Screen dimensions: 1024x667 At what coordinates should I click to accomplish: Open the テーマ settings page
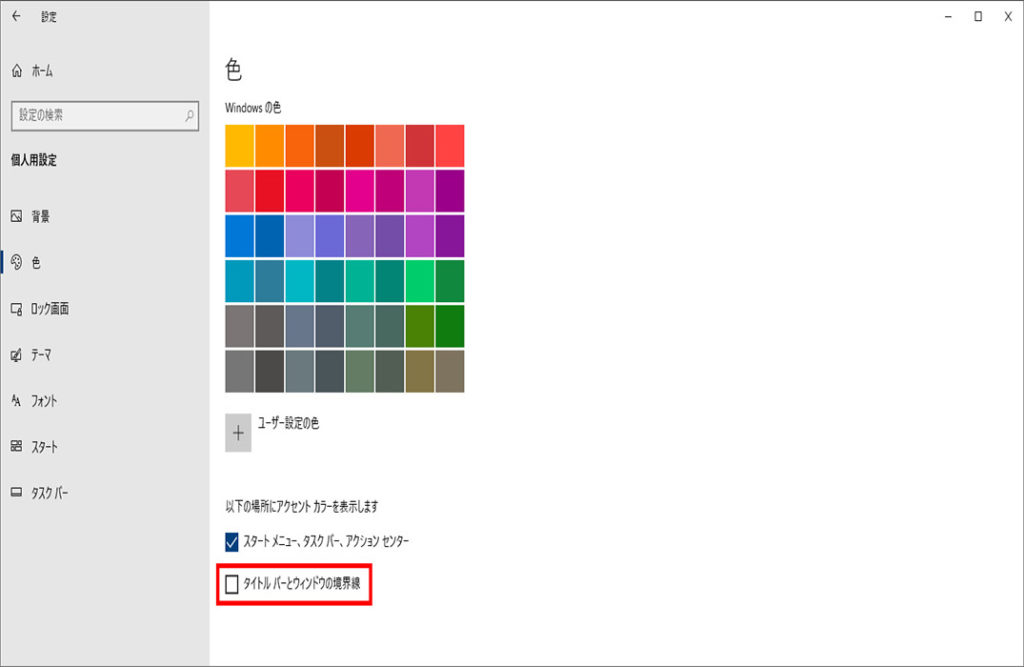[x=41, y=355]
